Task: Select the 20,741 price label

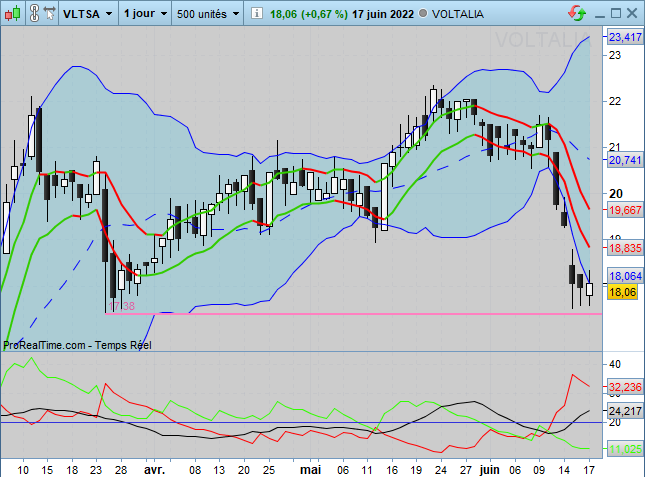Action: [x=625, y=160]
